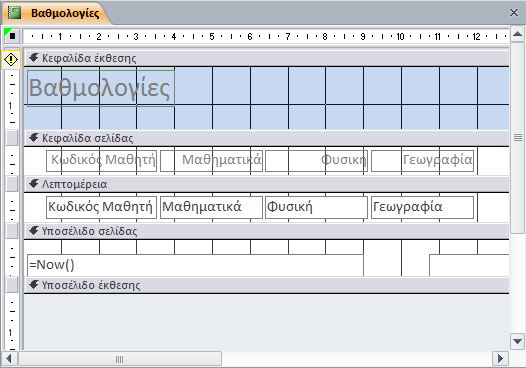Select the Υποσέλιδο σελίδας section bar
Screen dimensions: 526x368
point(267,231)
